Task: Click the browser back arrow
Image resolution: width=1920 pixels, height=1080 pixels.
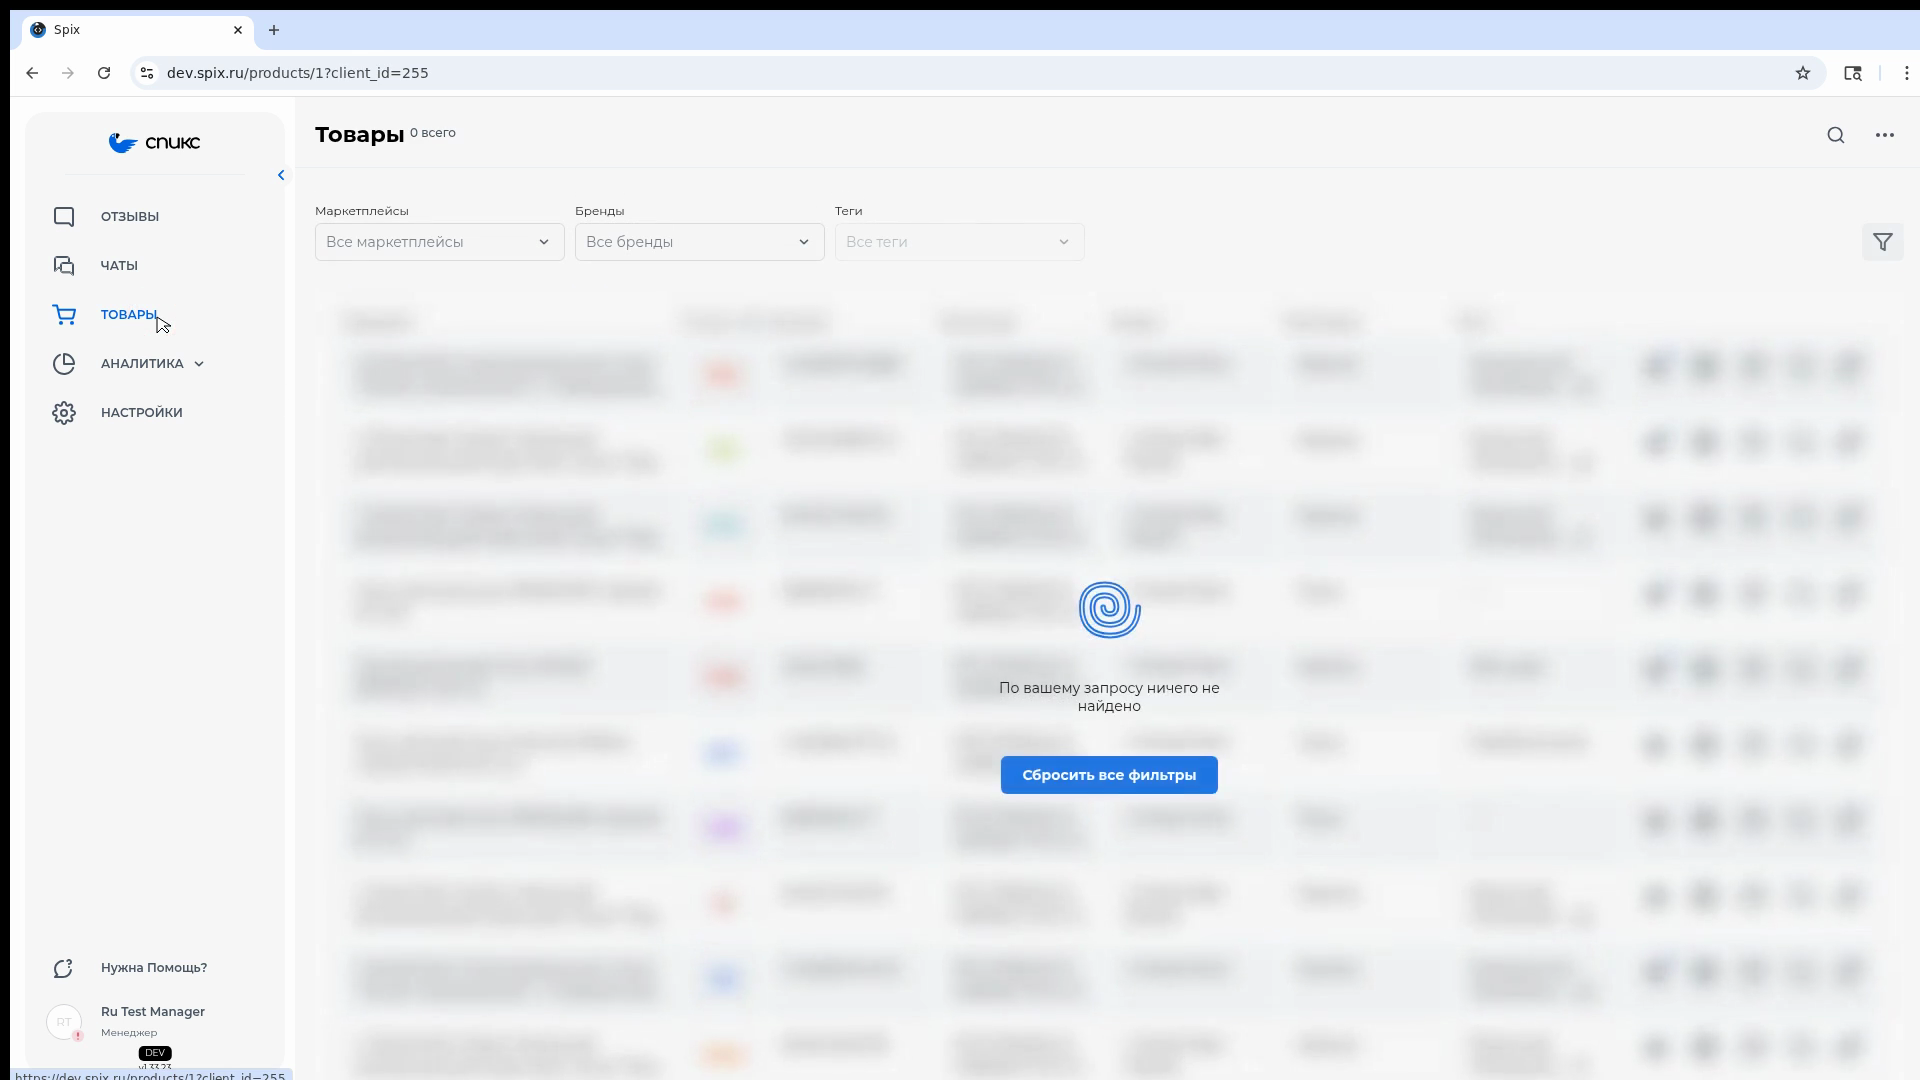Action: (x=32, y=73)
